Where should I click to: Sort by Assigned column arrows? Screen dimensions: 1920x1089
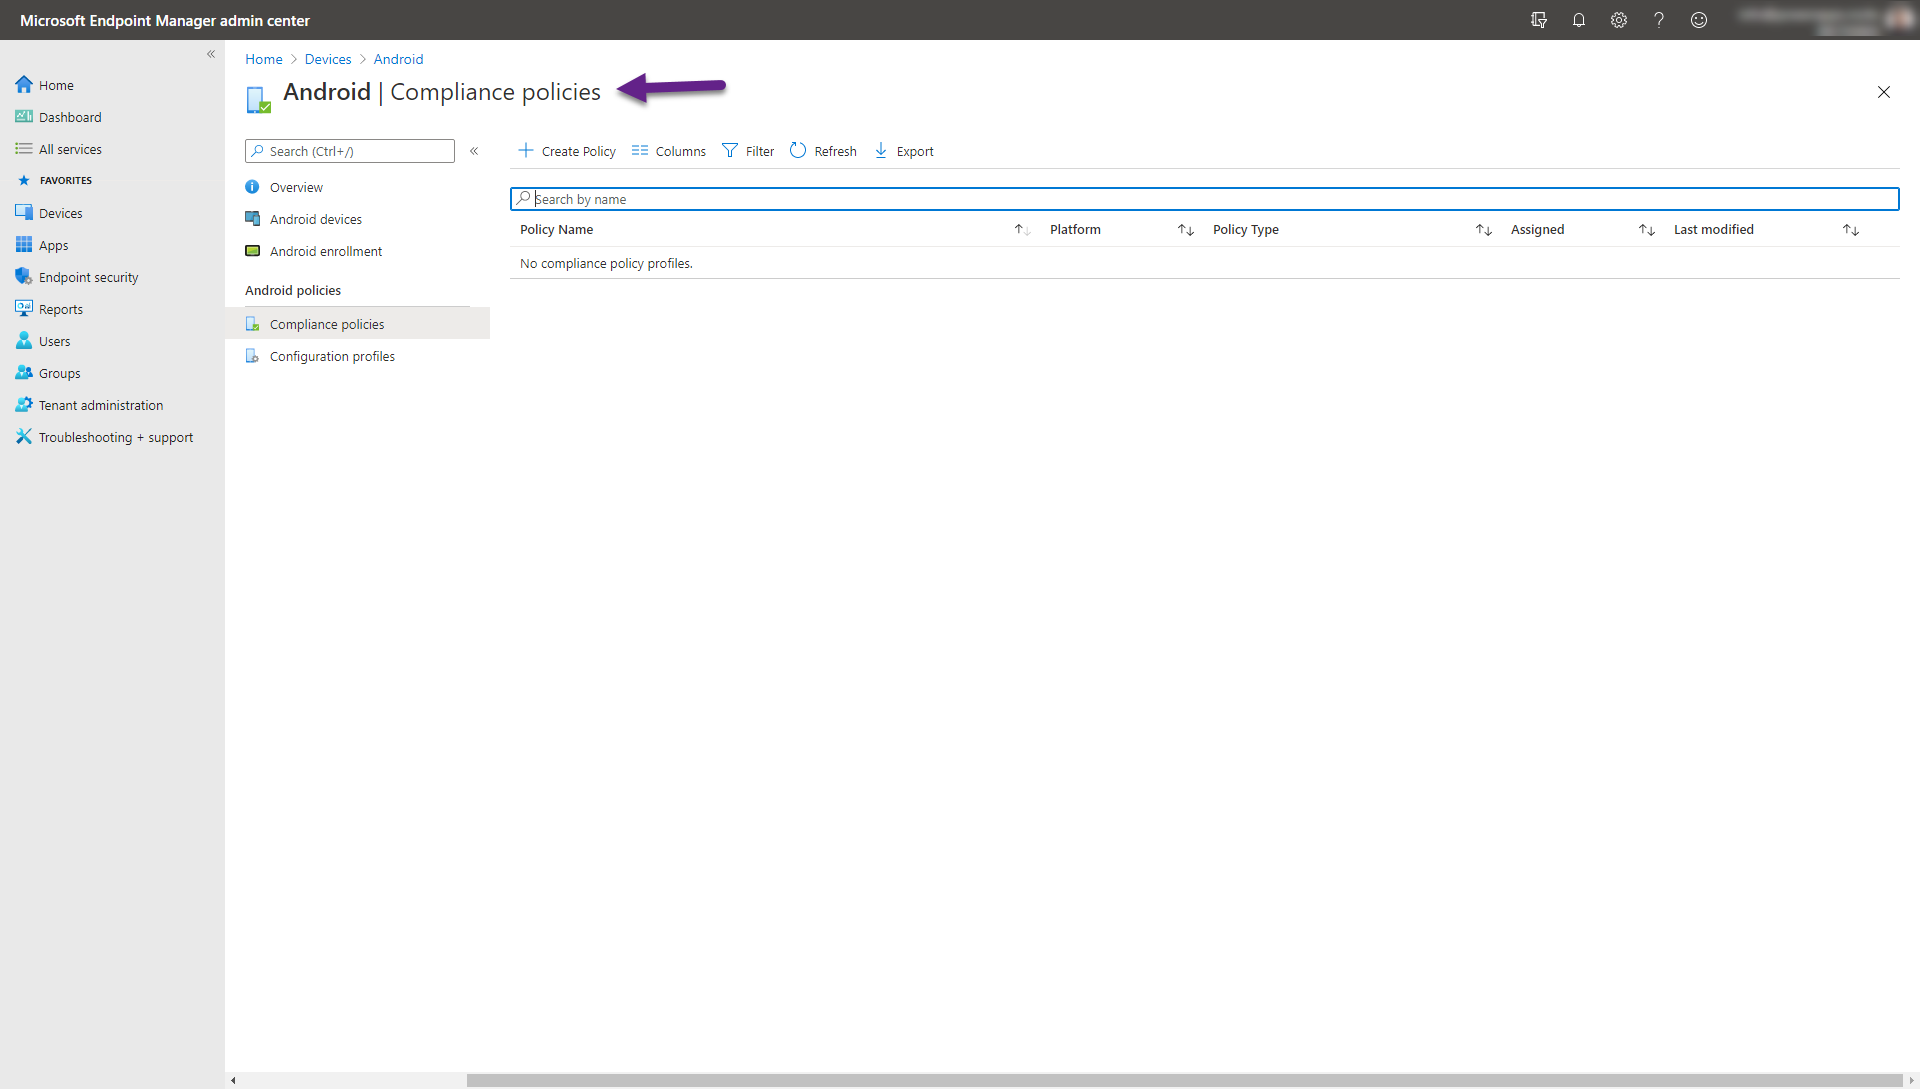click(x=1647, y=230)
